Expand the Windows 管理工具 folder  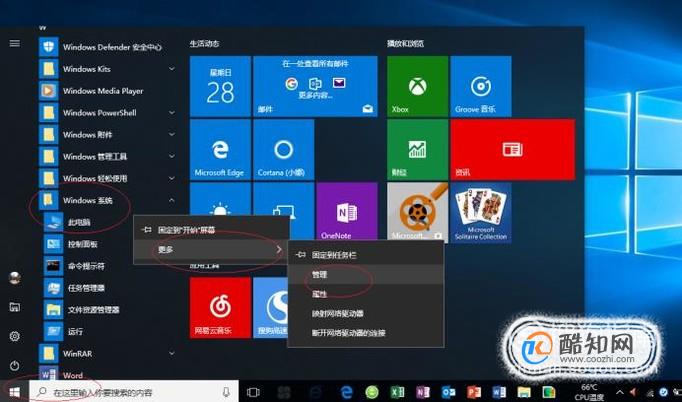click(x=171, y=156)
